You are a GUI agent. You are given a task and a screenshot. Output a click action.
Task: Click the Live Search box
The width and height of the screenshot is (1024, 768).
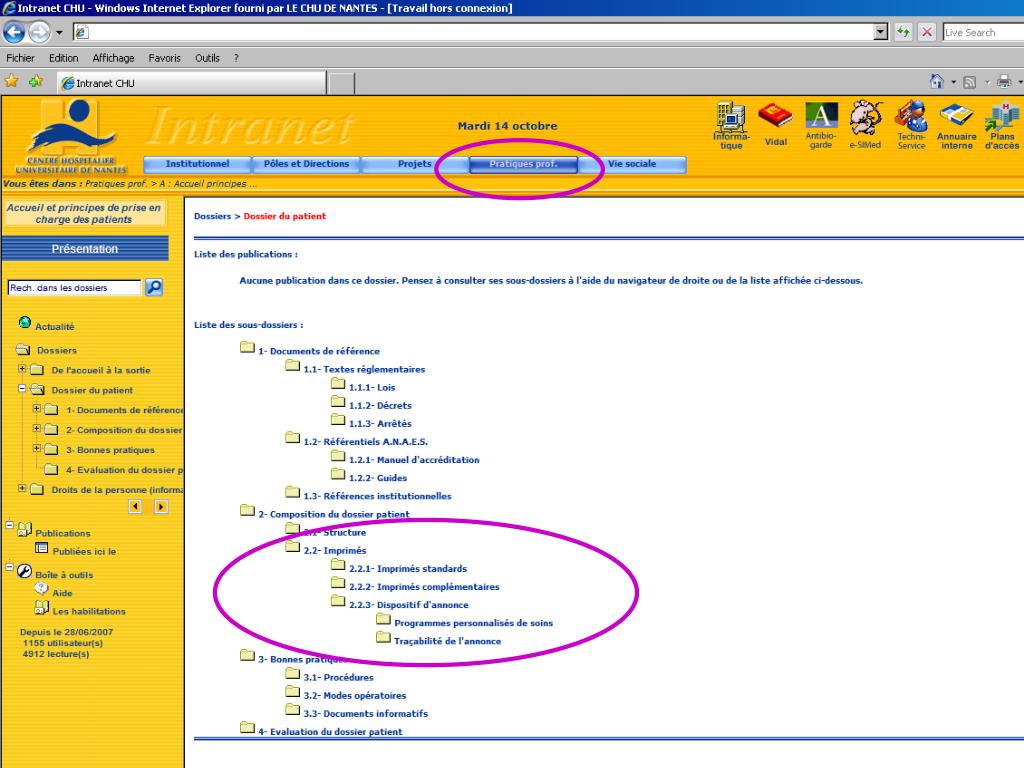point(982,32)
